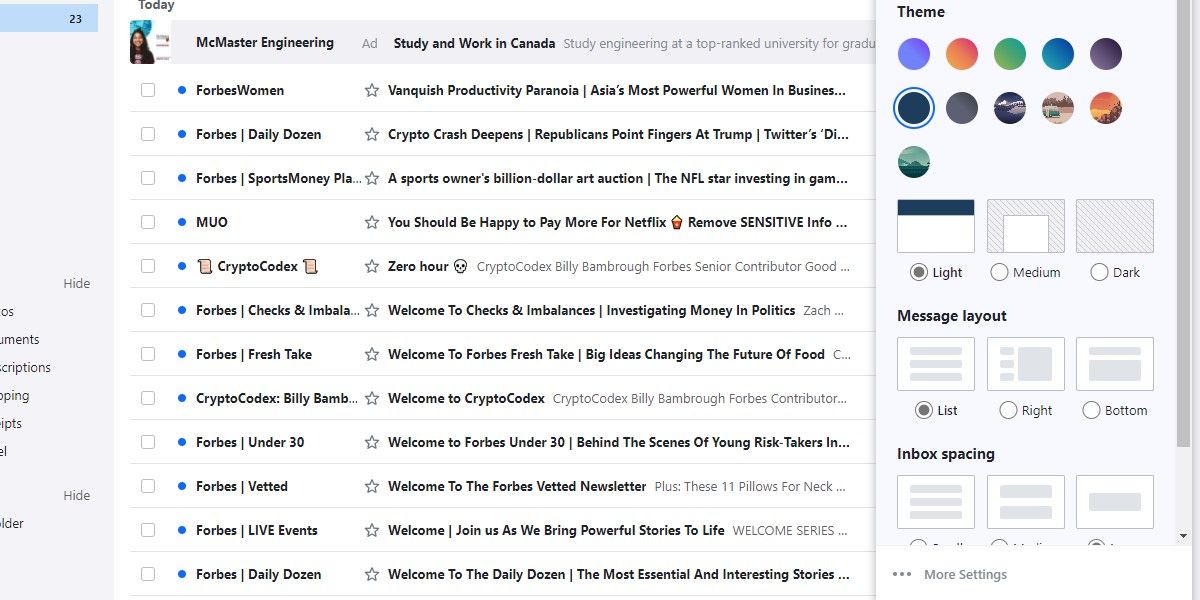The image size is (1200, 600).
Task: Select the Dark layout preview thumbnail
Action: 1114,225
